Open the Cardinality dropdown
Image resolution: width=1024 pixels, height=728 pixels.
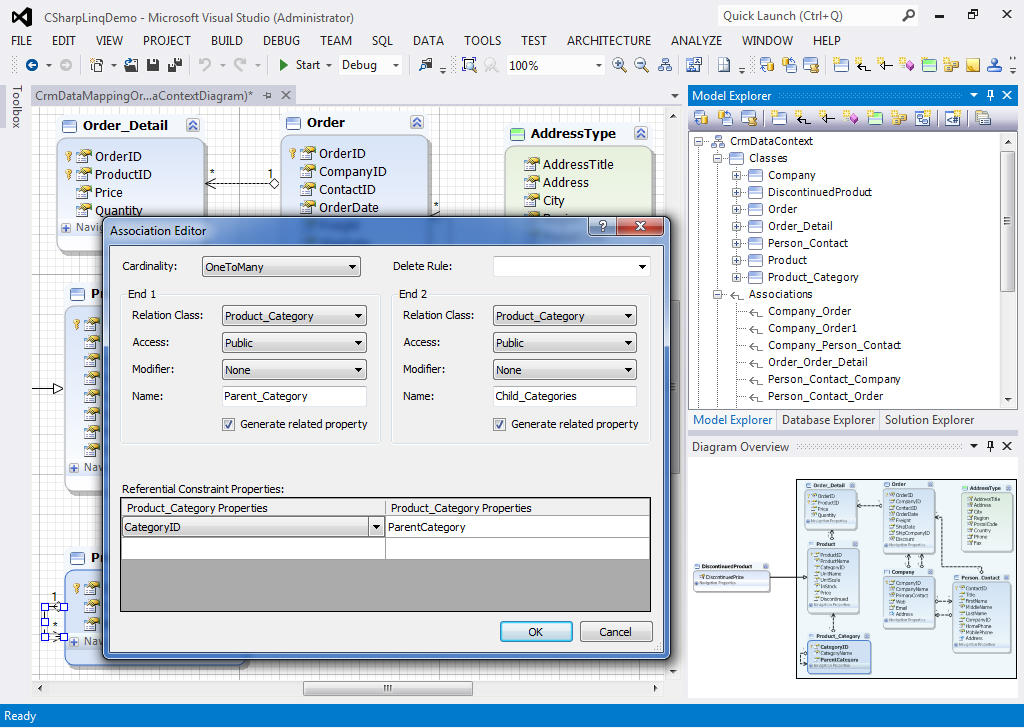pyautogui.click(x=281, y=267)
